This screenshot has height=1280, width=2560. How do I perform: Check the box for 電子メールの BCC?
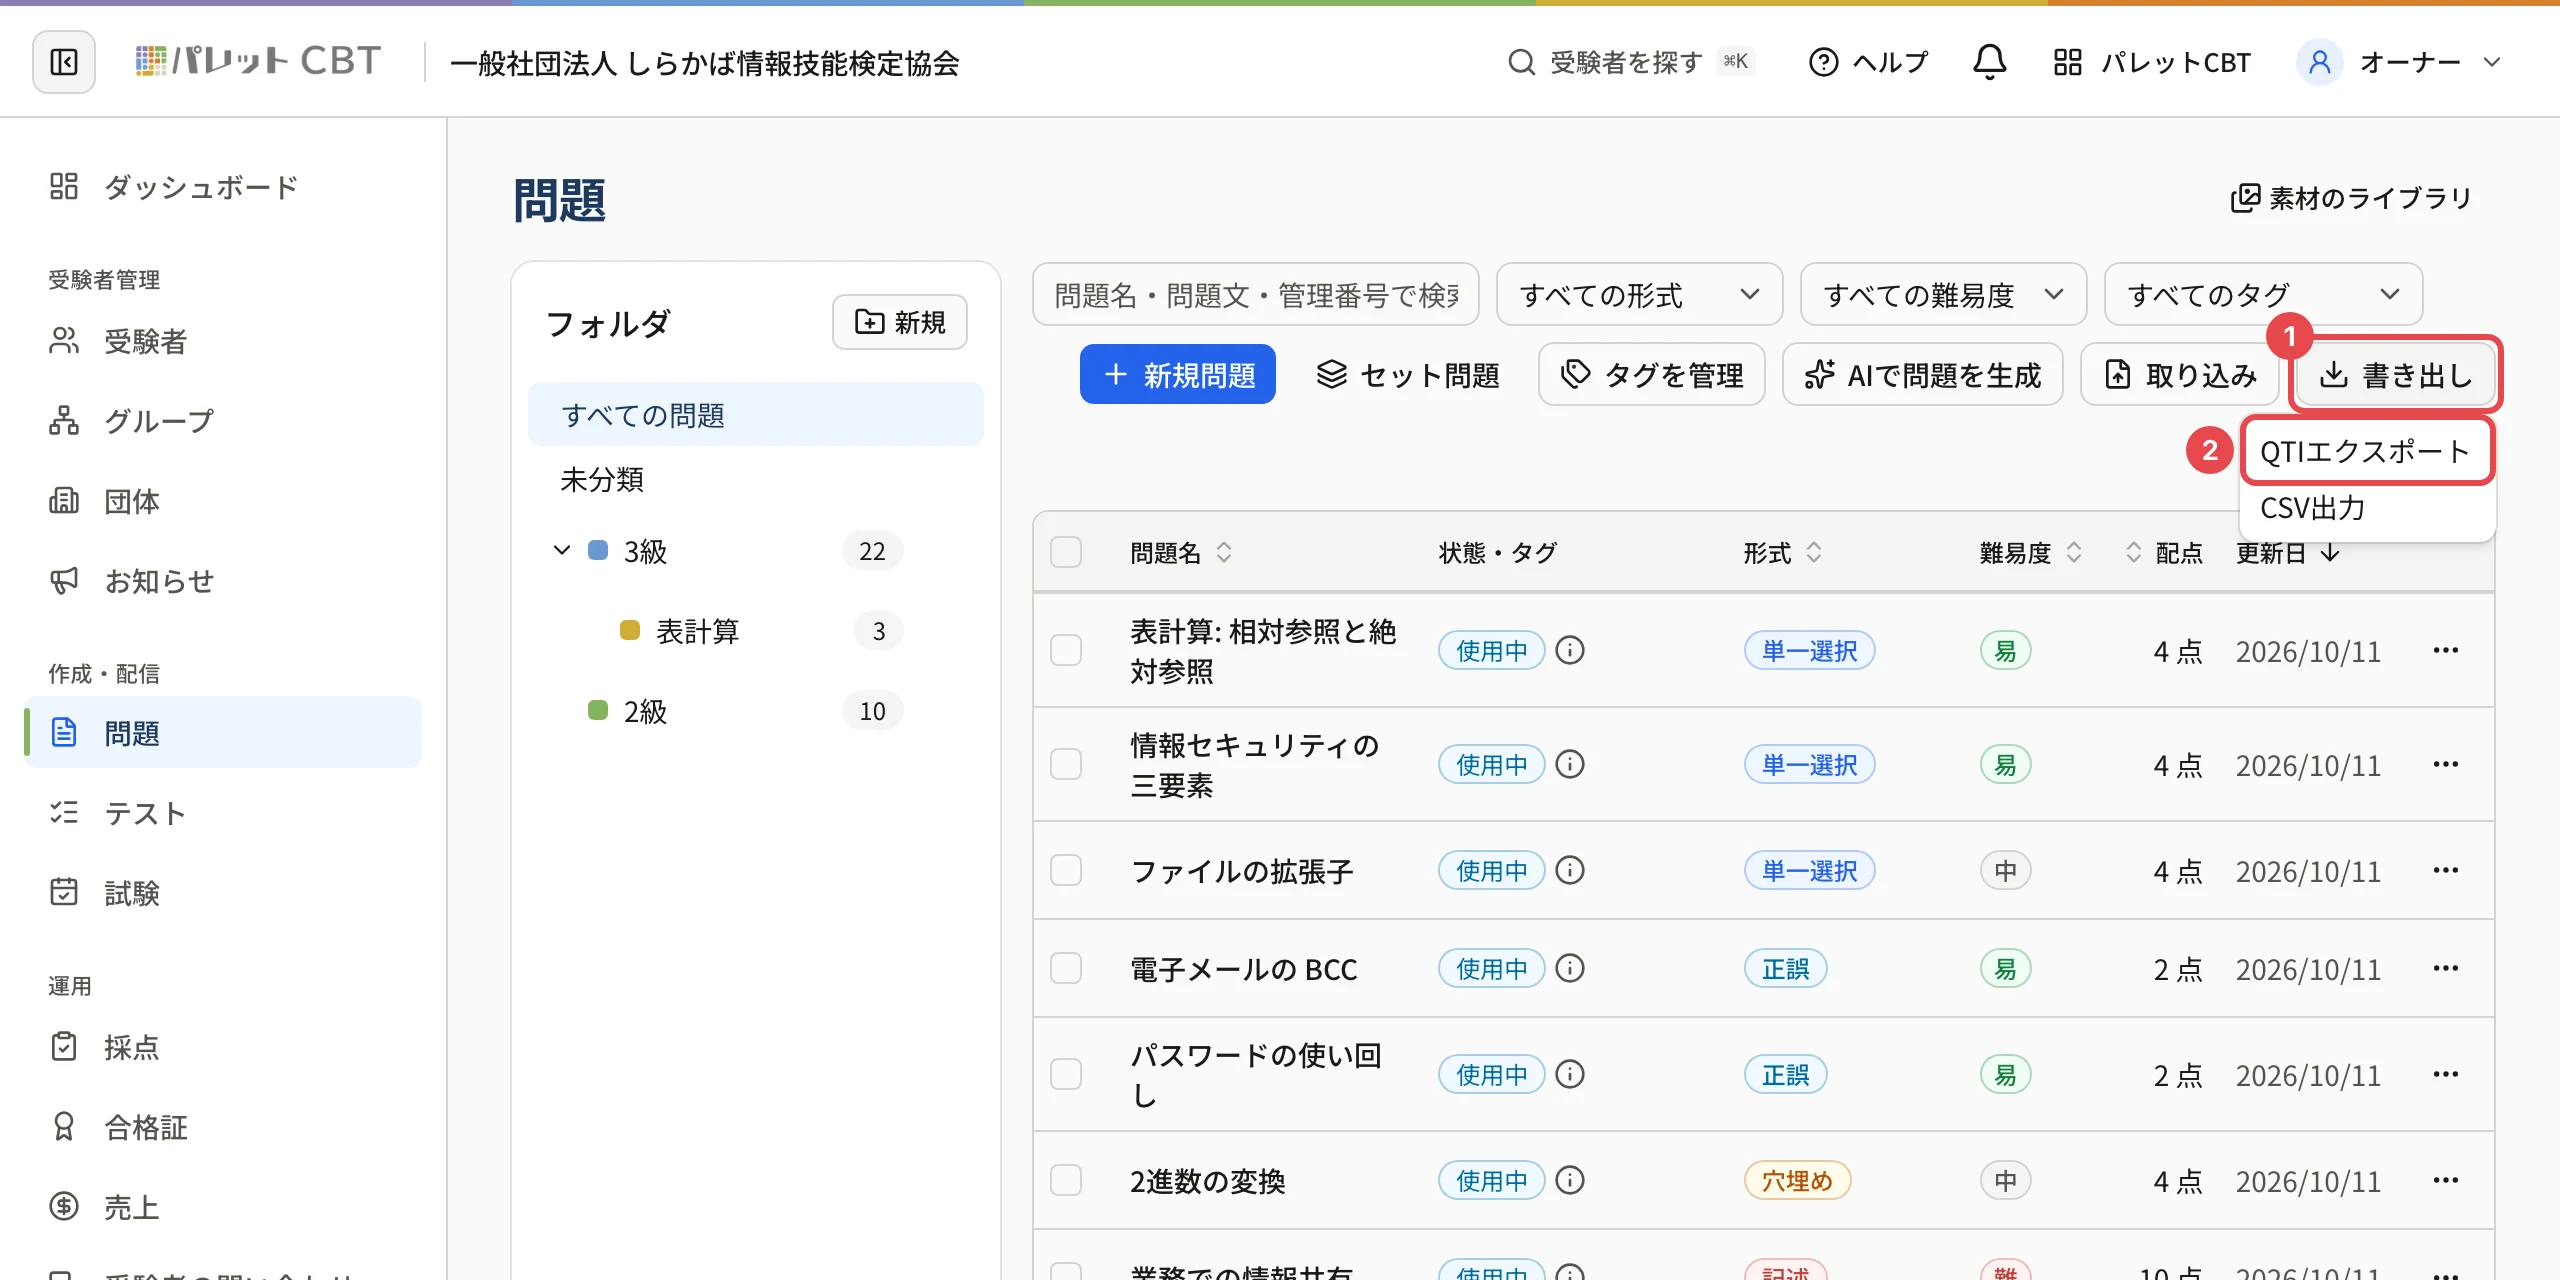pos(1066,968)
